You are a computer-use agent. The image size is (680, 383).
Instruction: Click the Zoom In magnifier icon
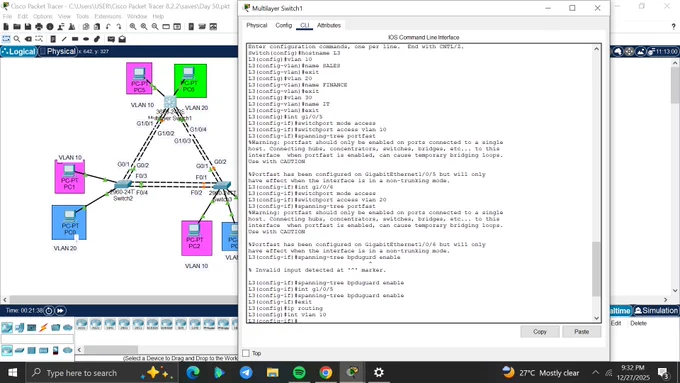[x=133, y=27]
